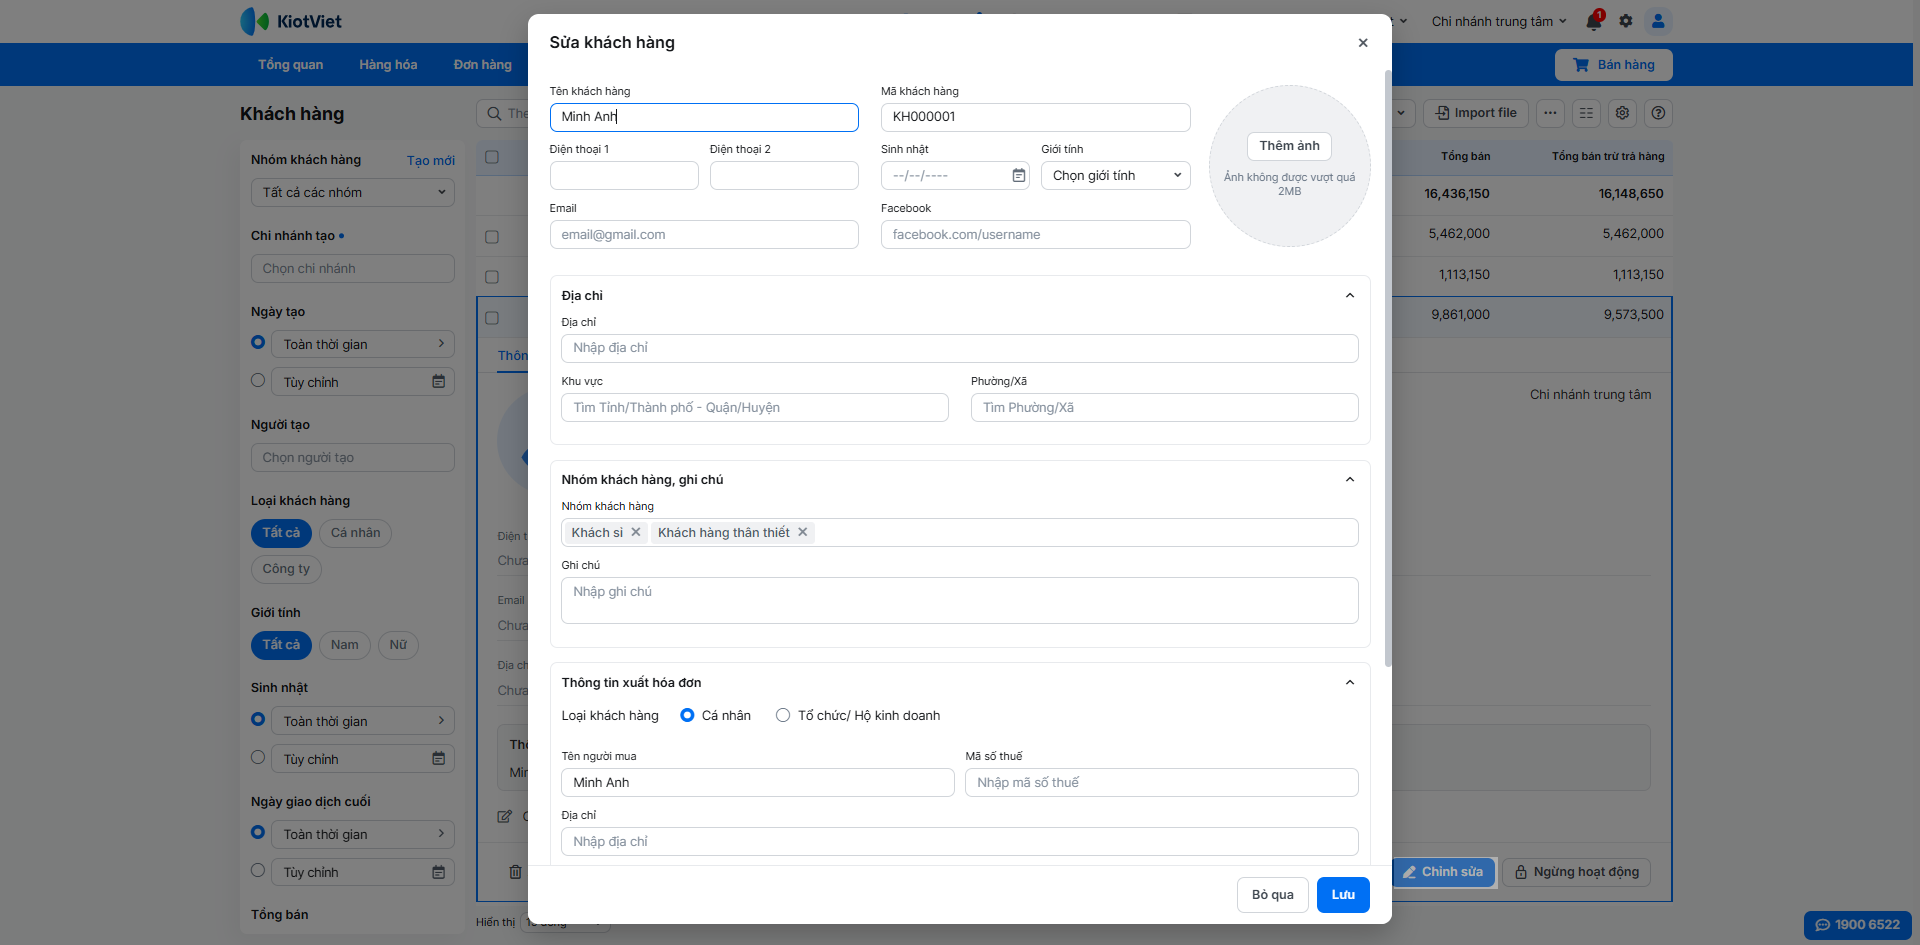Viewport: 1920px width, 945px height.
Task: Select Cá nhân customer type radio
Action: [x=687, y=716]
